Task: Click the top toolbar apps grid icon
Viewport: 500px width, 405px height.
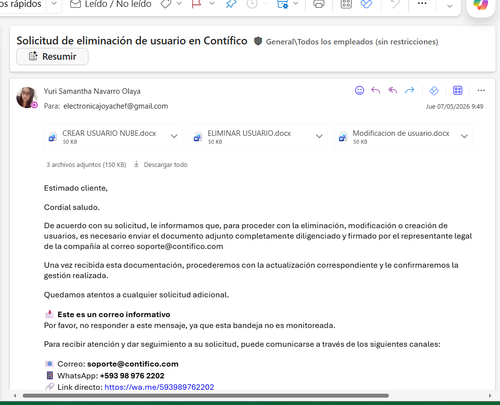Action: [346, 4]
